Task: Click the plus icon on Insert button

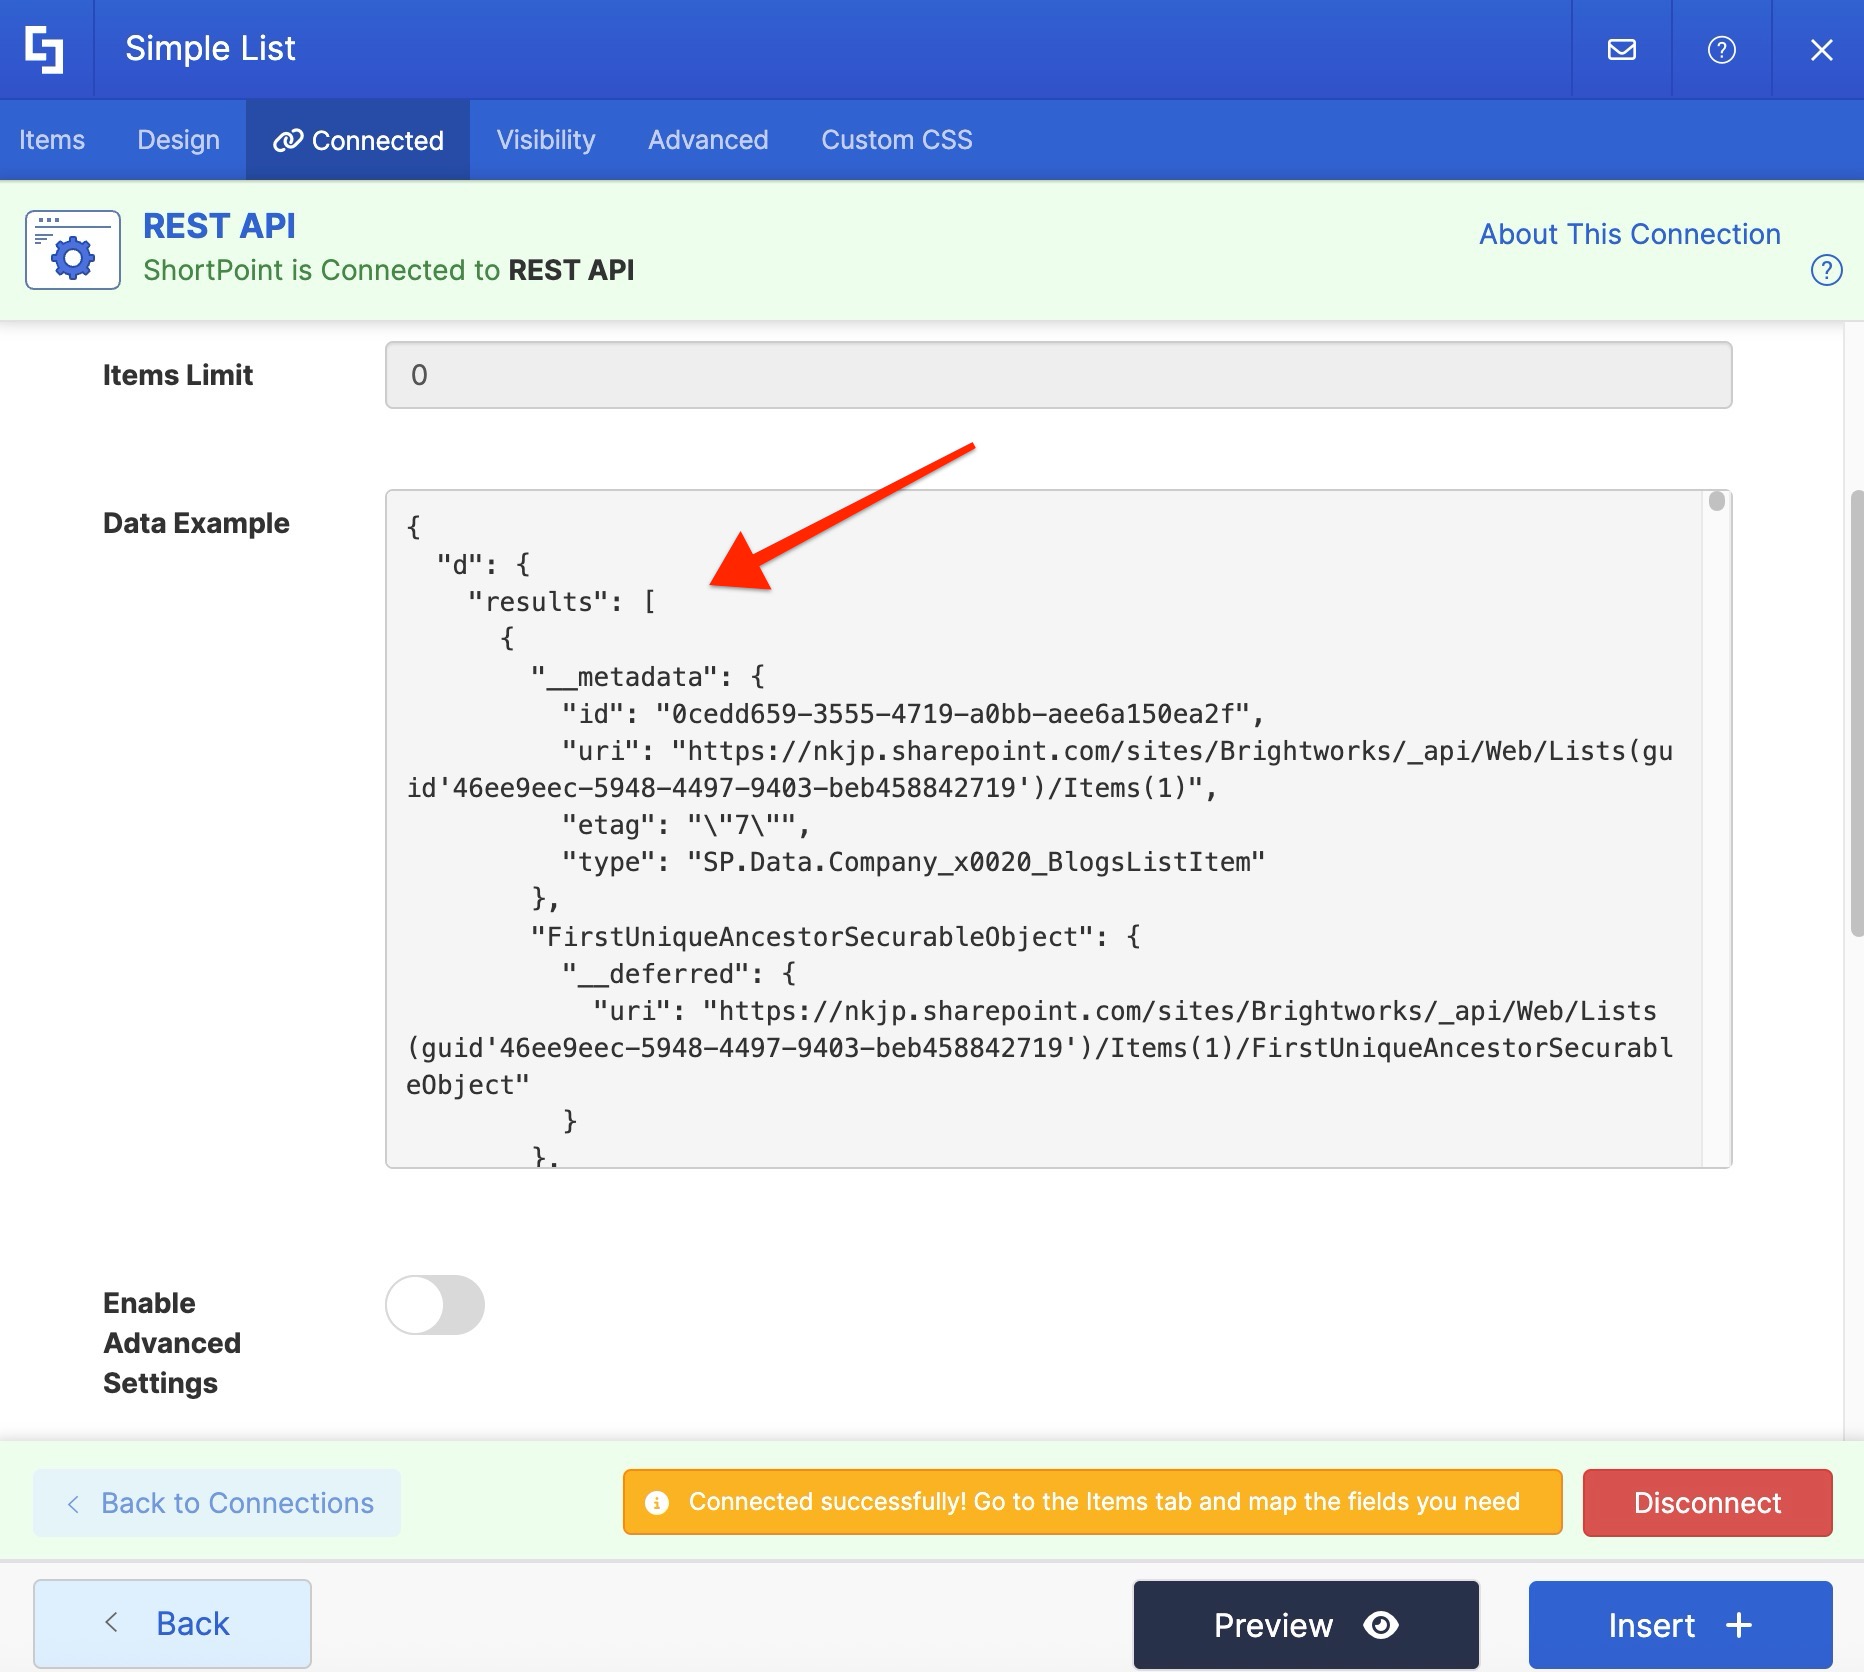Action: 1739,1625
